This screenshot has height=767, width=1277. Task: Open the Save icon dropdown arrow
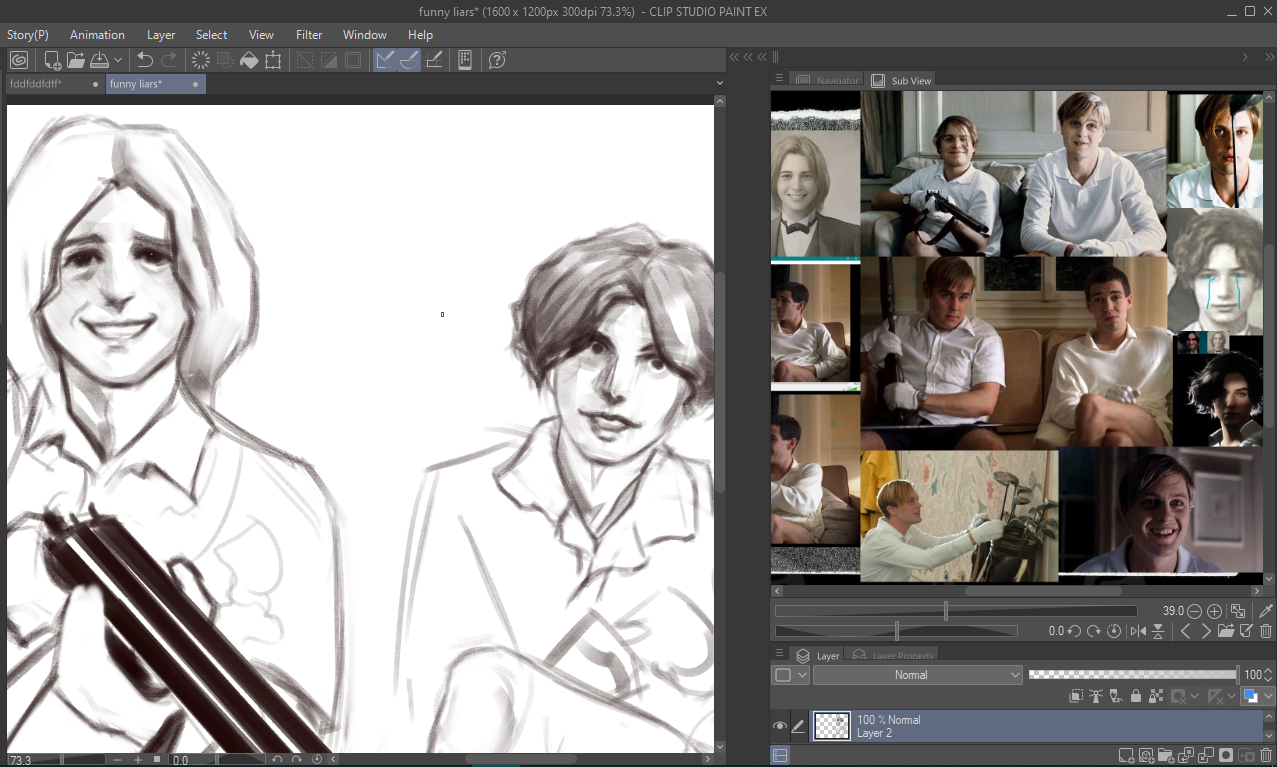tap(118, 60)
